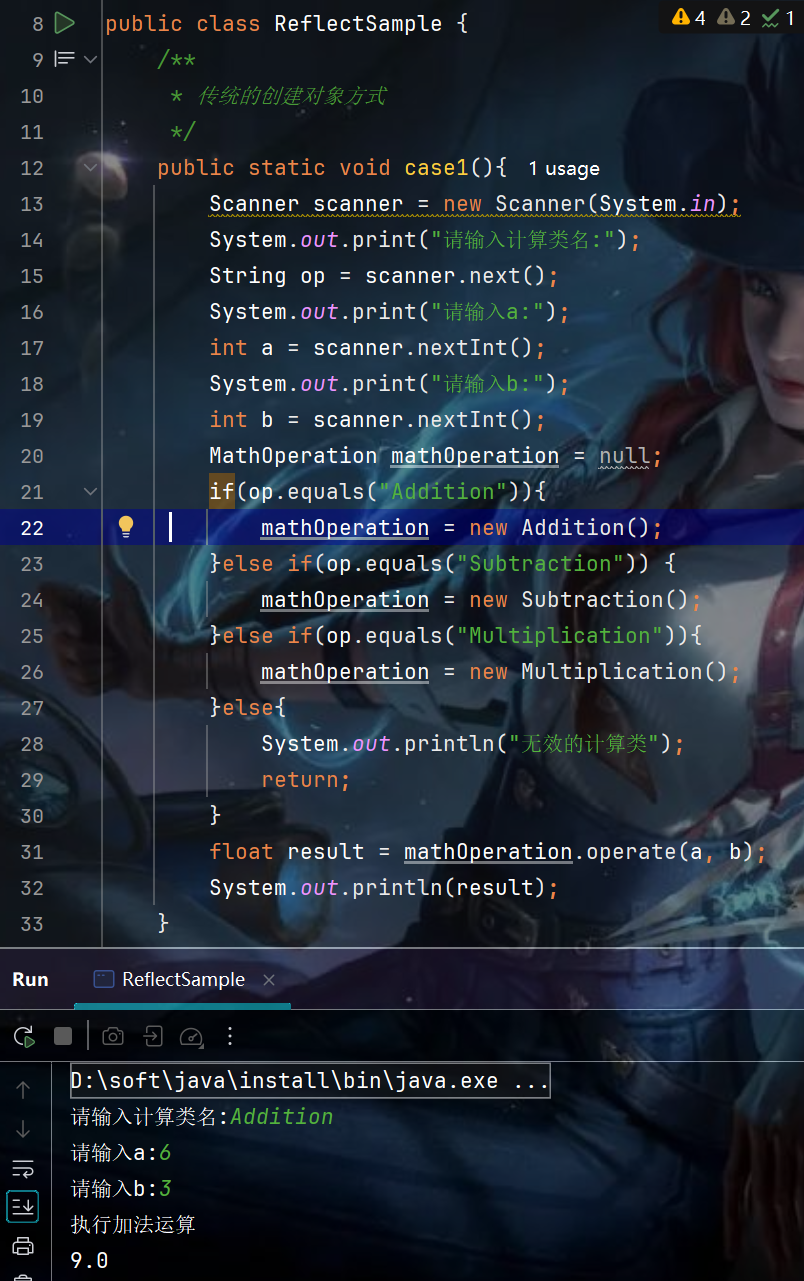
Task: Rerun the ReflectSample application
Action: (x=23, y=1036)
